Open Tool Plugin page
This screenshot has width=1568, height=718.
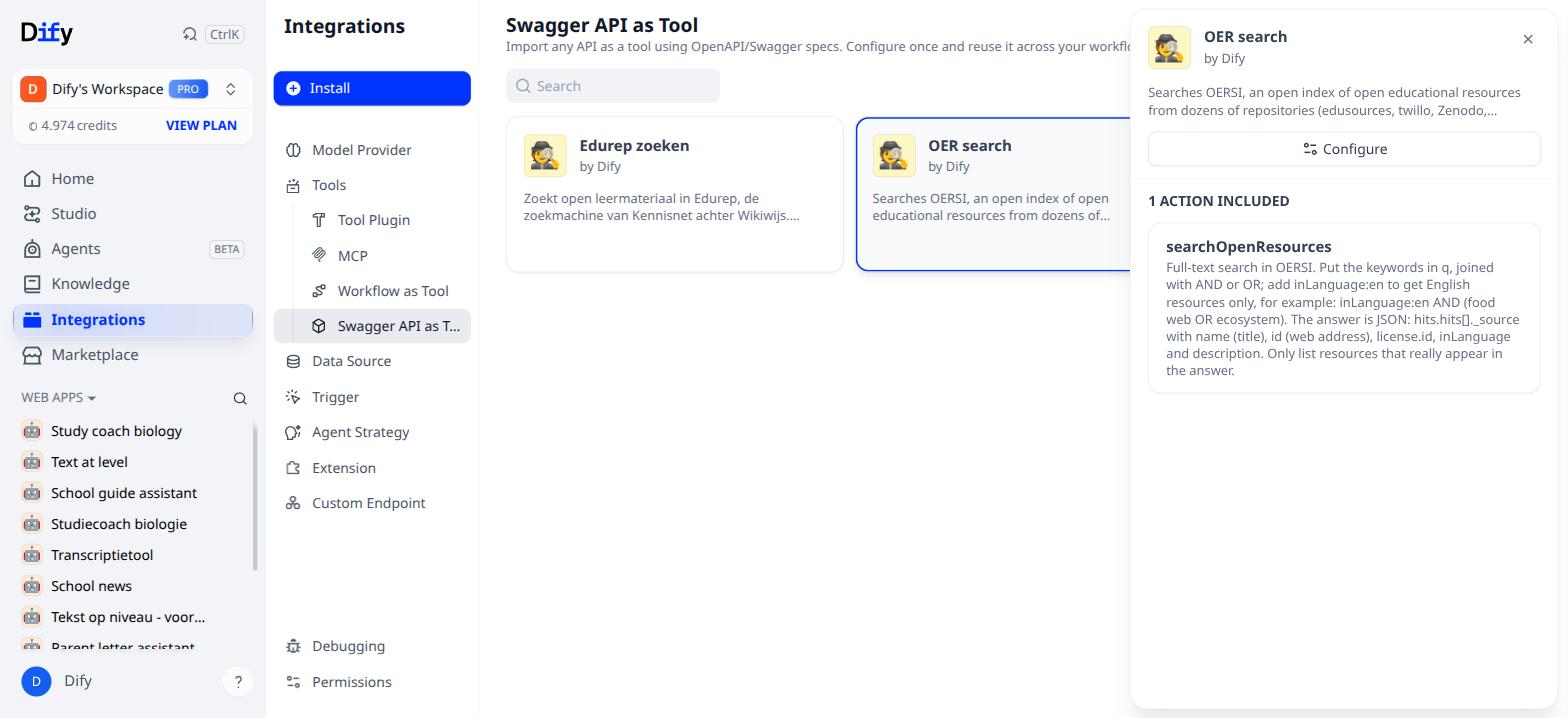click(372, 220)
